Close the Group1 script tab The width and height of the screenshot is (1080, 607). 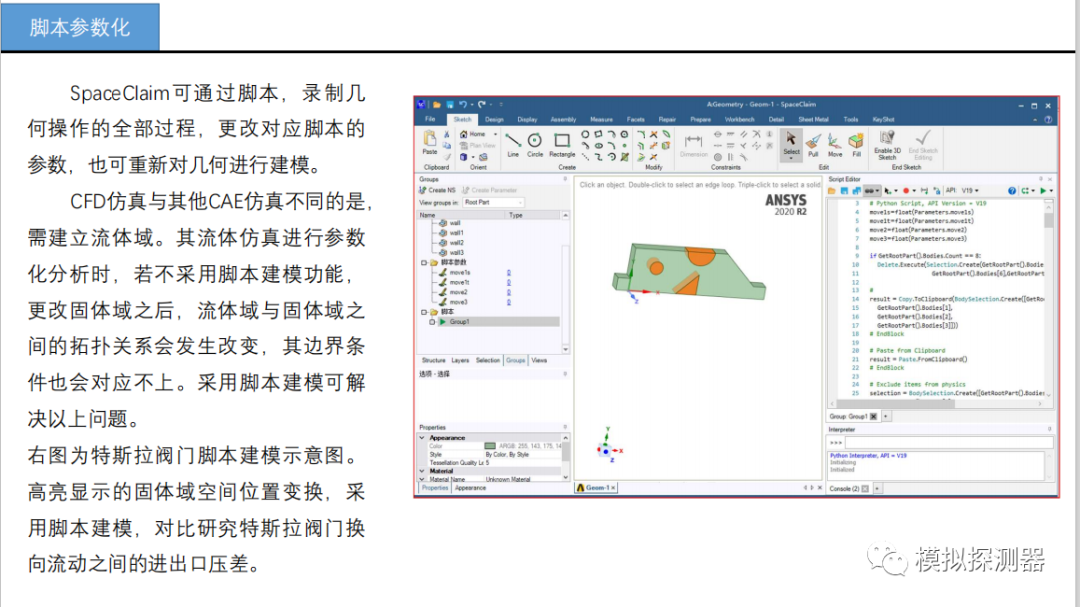coord(873,416)
